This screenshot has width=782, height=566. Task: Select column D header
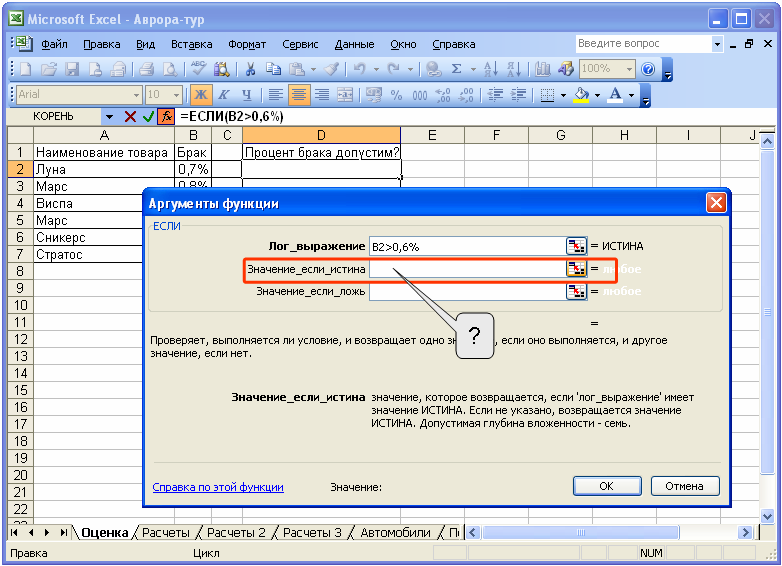[x=321, y=135]
